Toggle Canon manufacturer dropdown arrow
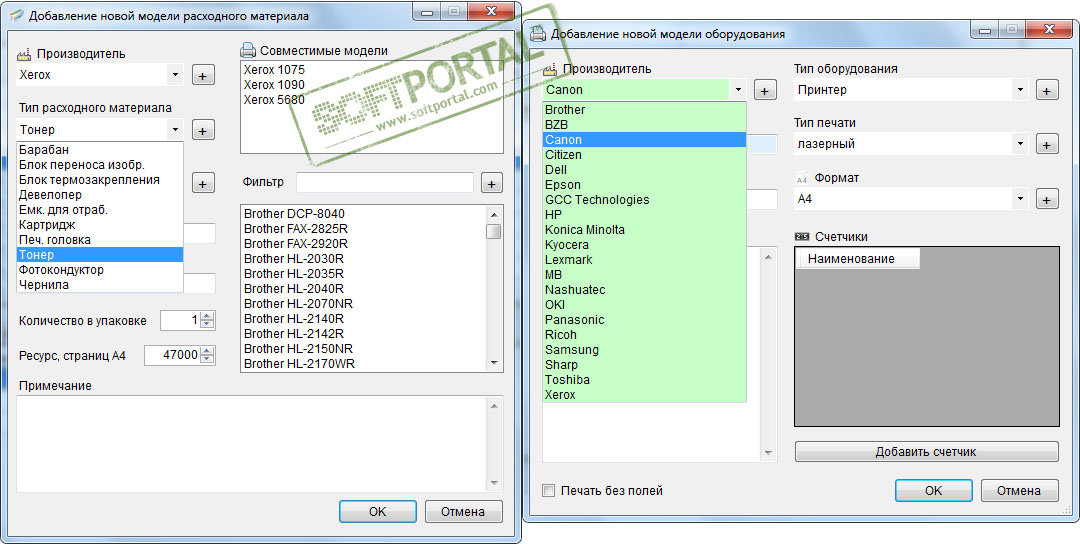 (738, 90)
